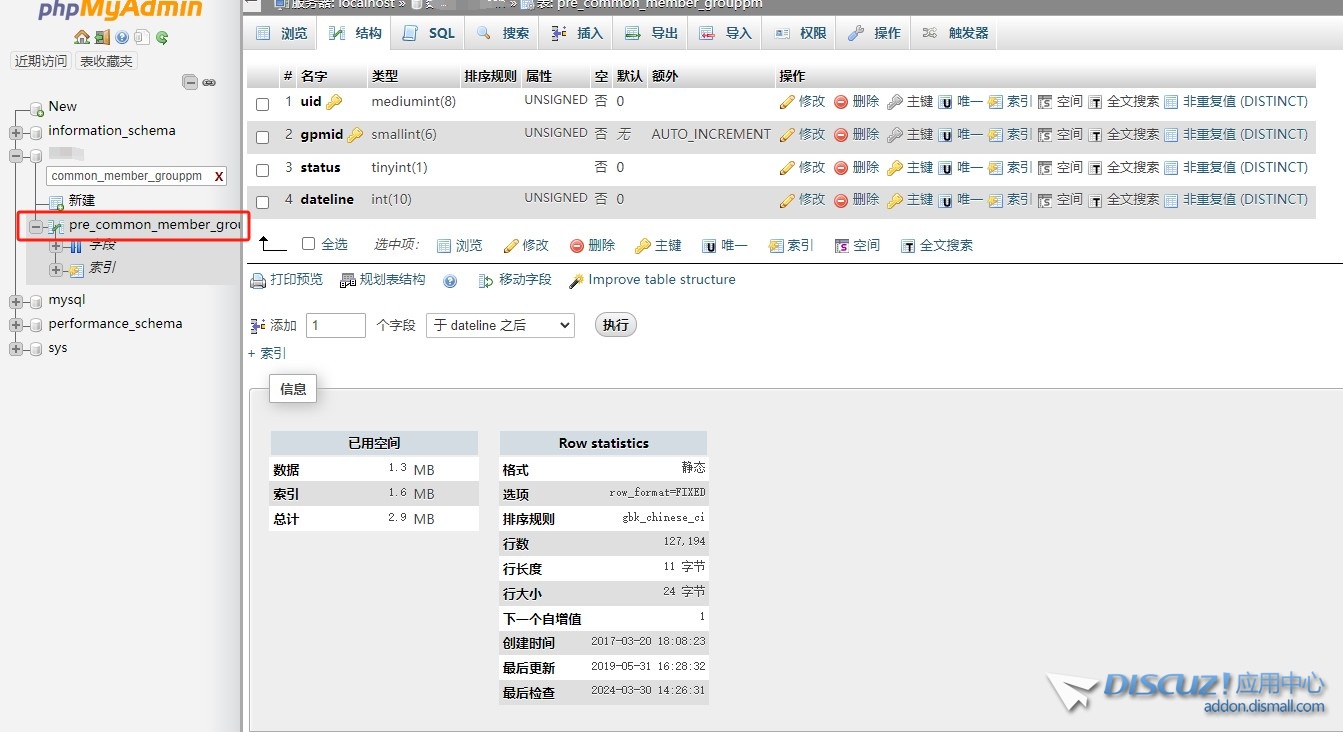Click the 表收藏夹 button
The width and height of the screenshot is (1343, 732).
coord(106,61)
